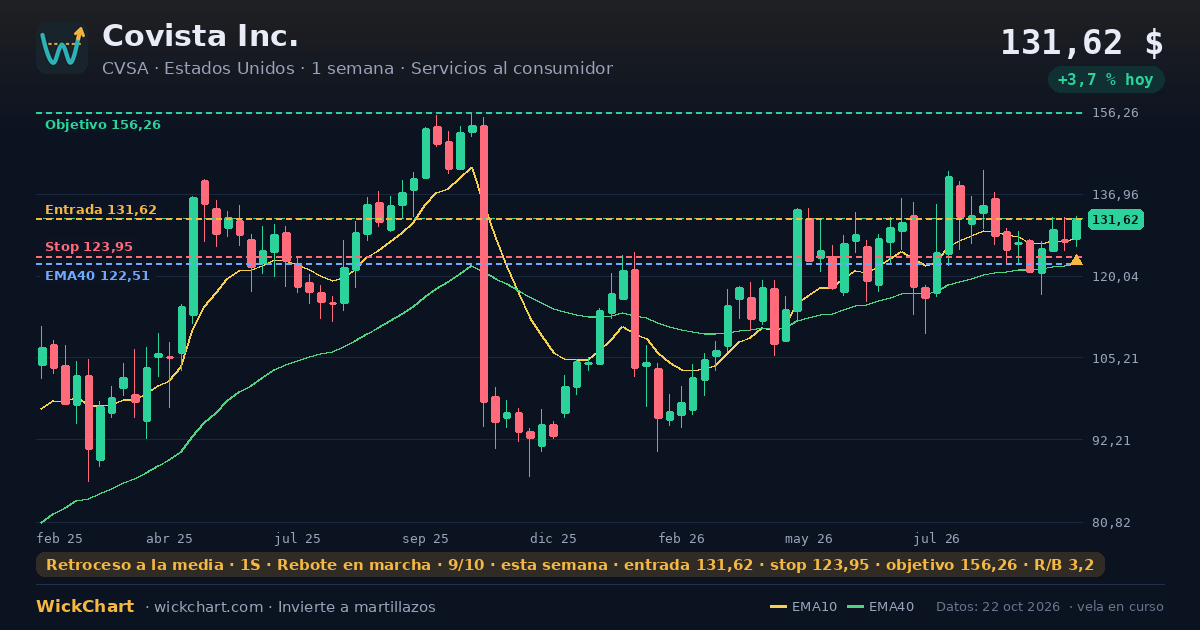Click the large header price "131,62 $"

tap(1082, 43)
